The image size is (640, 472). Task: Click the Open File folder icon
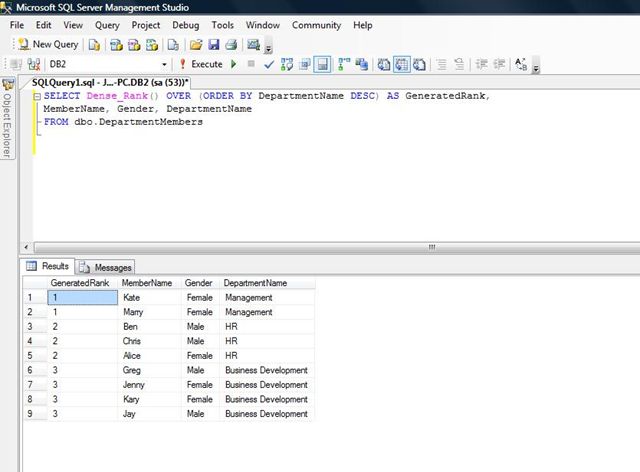tap(196, 44)
